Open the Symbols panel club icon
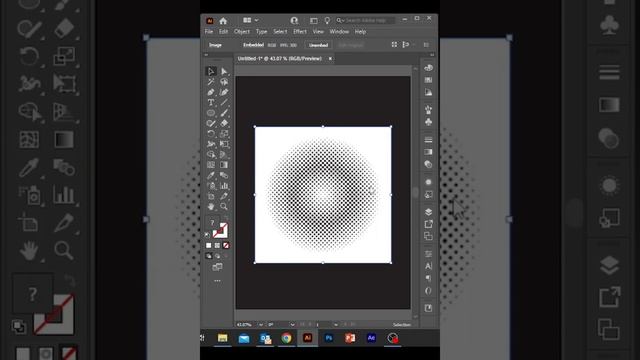640x360 pixels. click(x=428, y=122)
